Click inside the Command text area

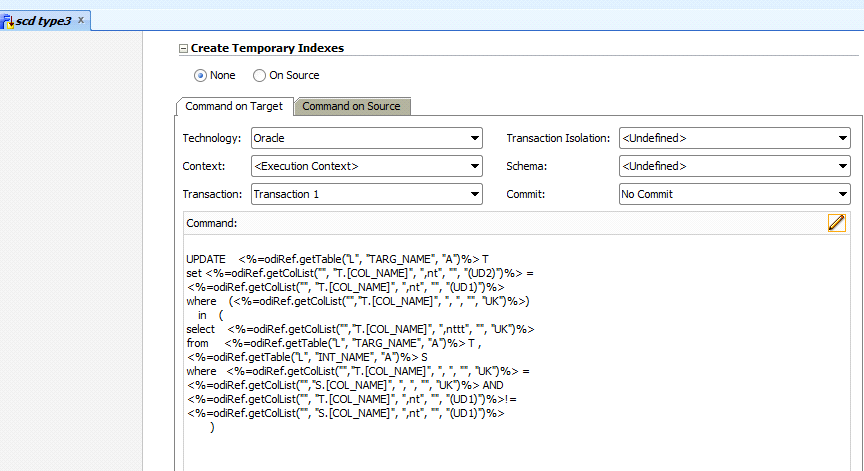point(516,353)
